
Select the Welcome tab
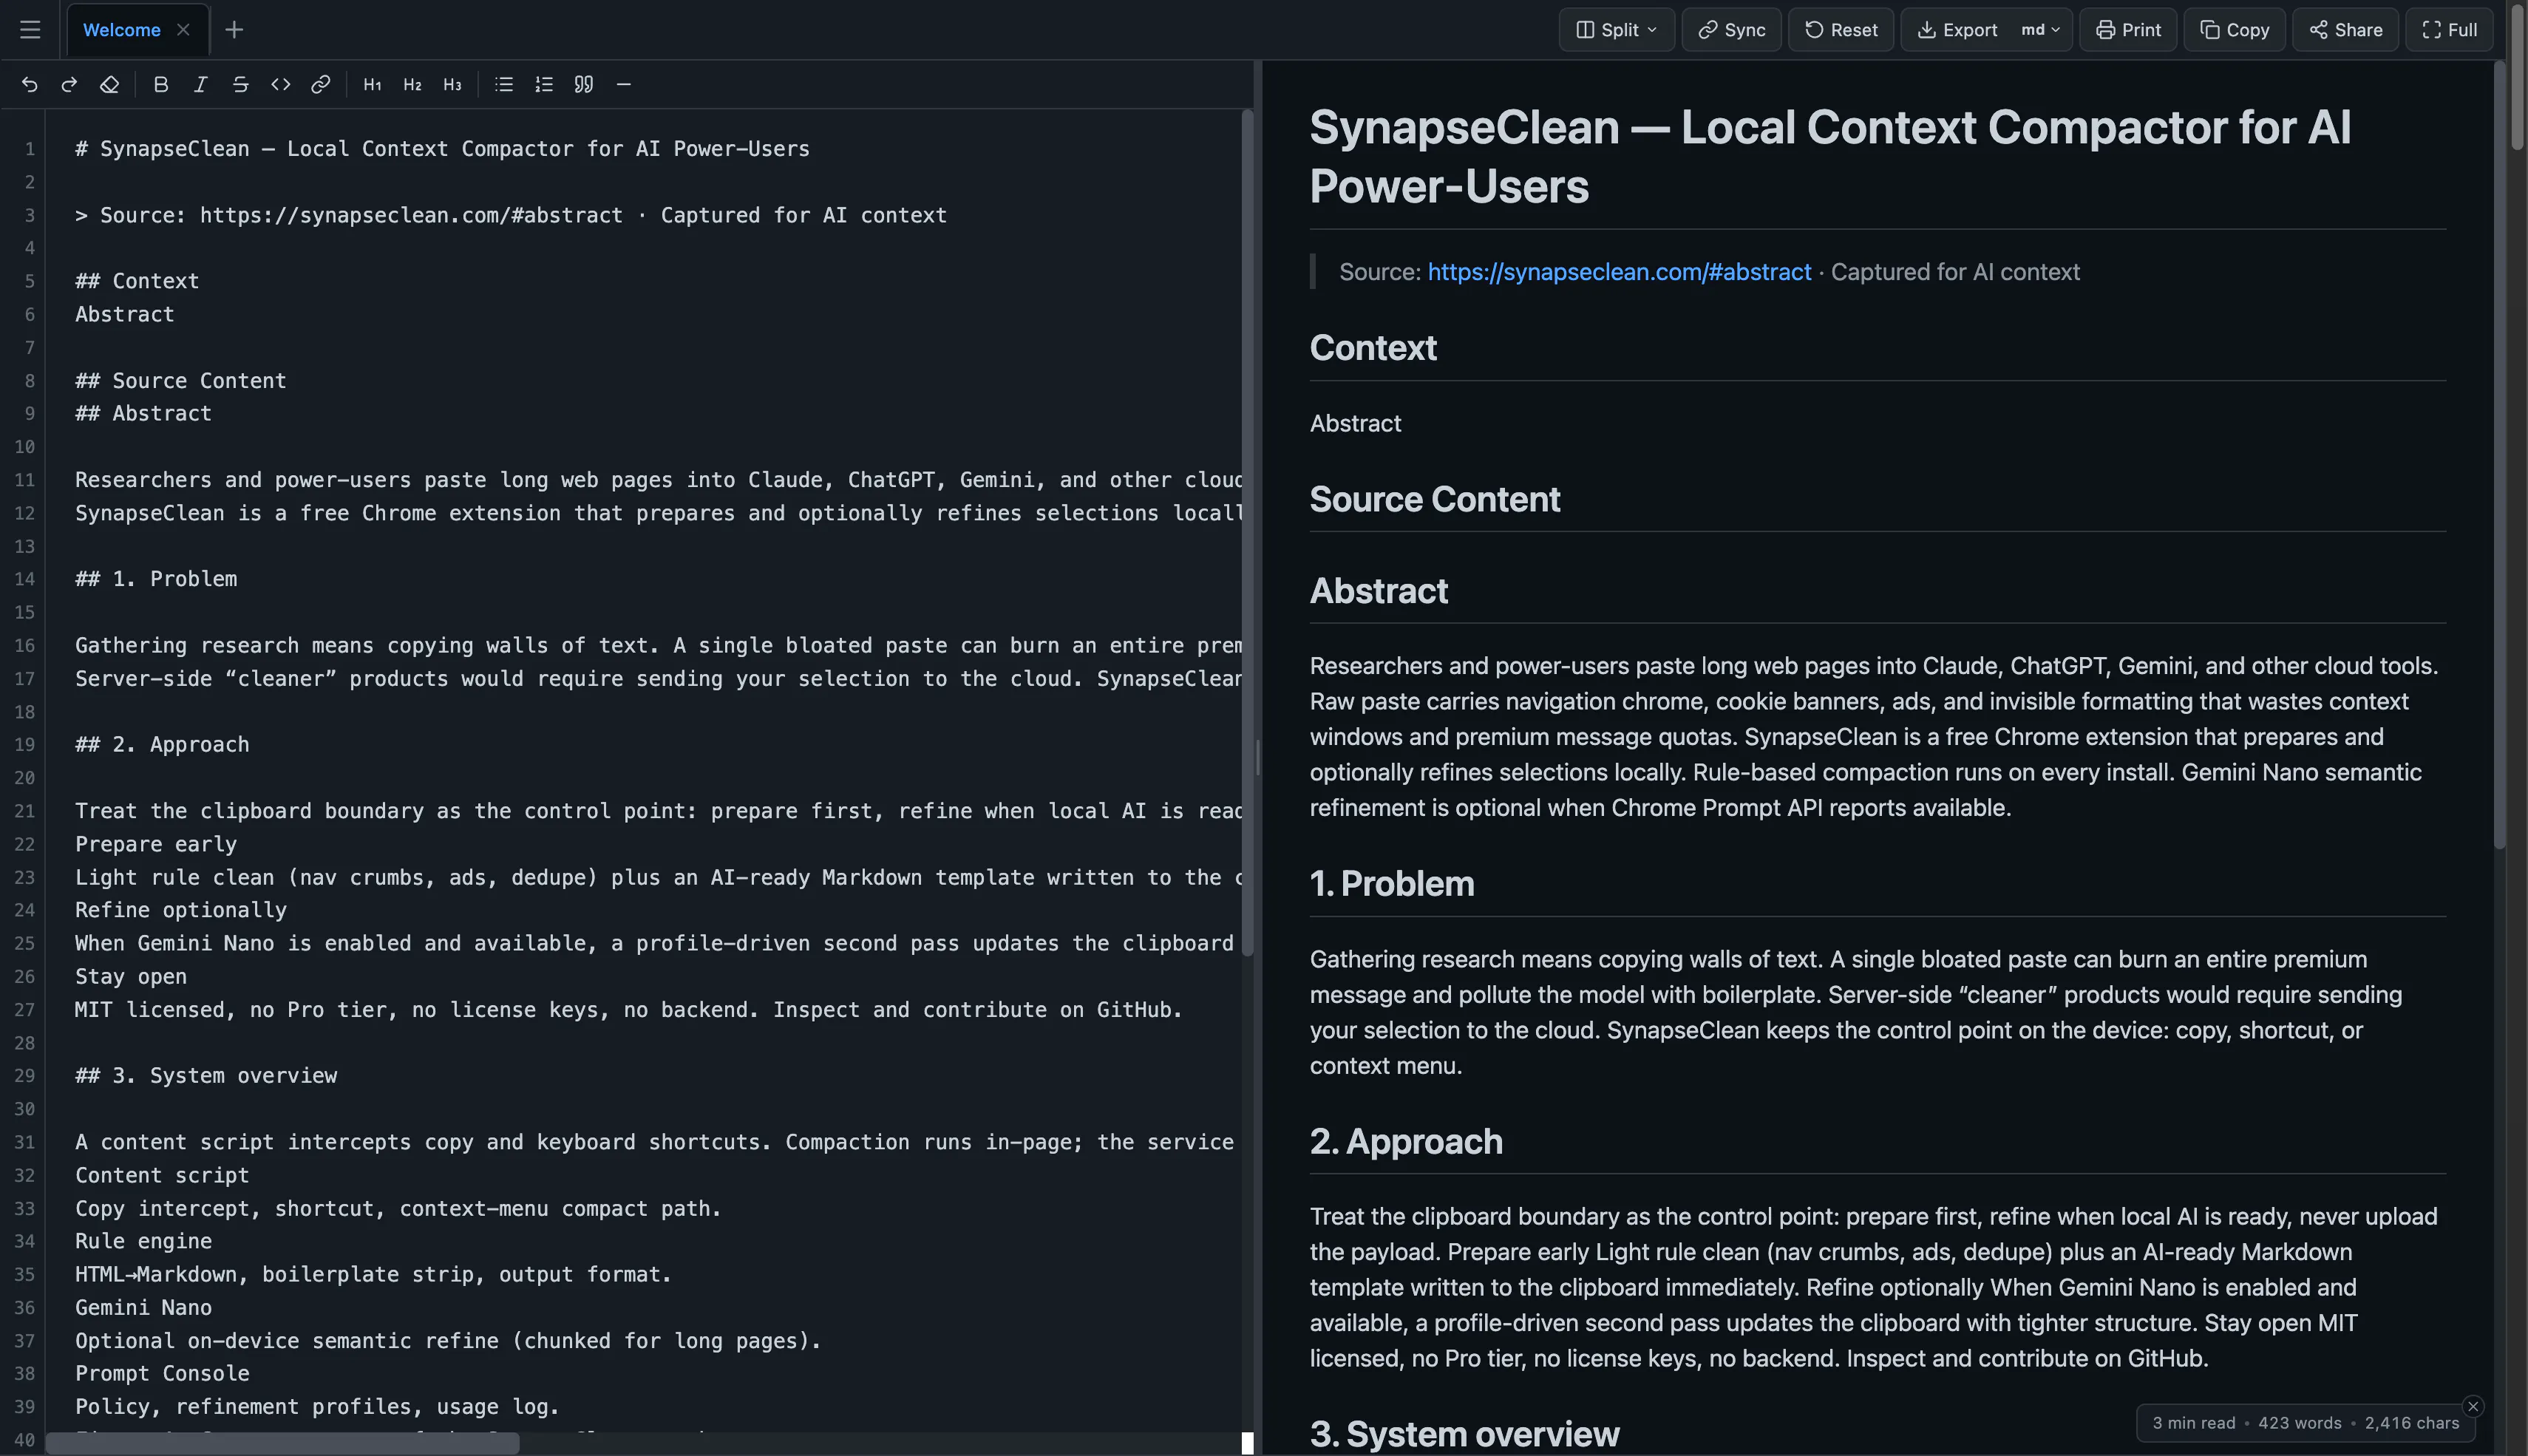click(121, 30)
